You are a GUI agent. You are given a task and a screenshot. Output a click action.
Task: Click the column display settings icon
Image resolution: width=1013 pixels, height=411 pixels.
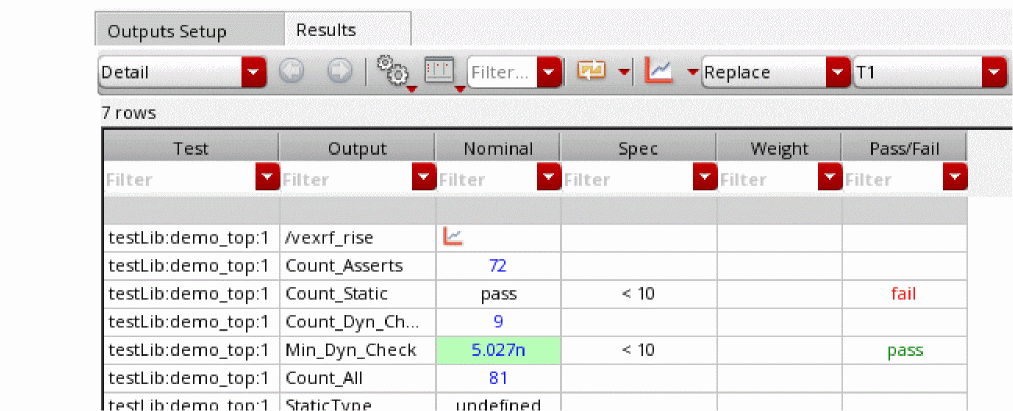[x=443, y=72]
